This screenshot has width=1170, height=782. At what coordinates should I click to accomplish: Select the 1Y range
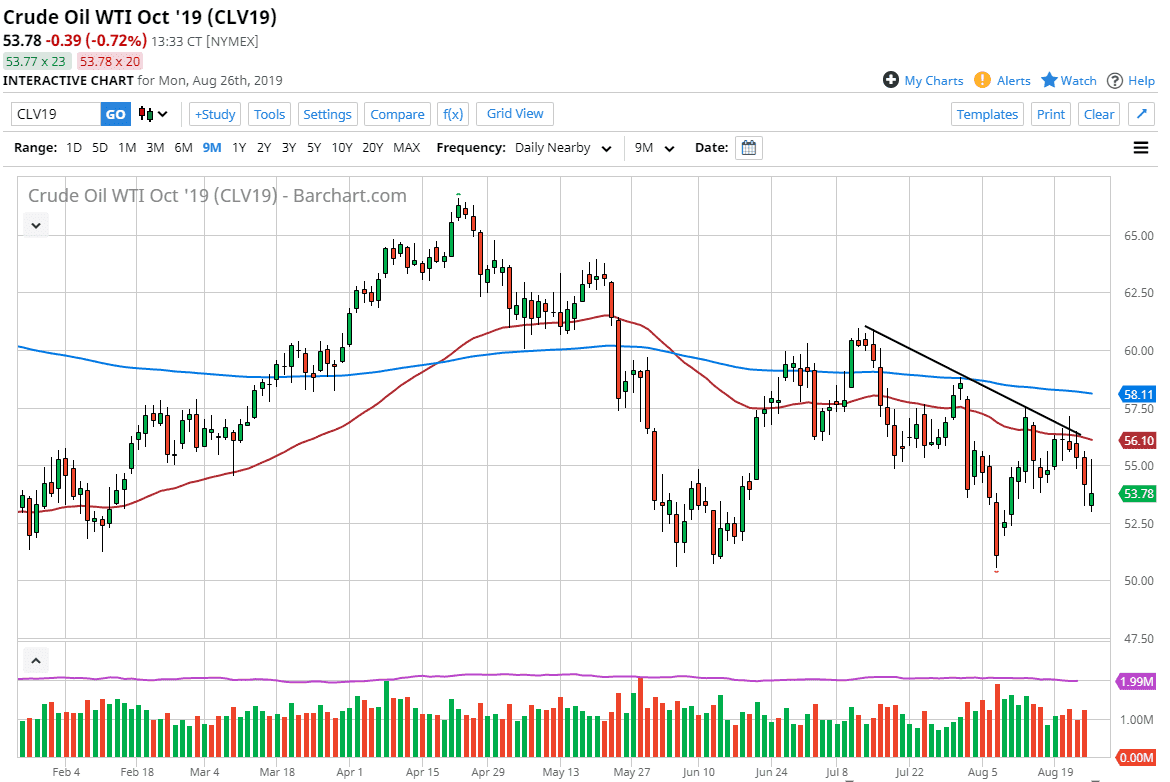[239, 147]
